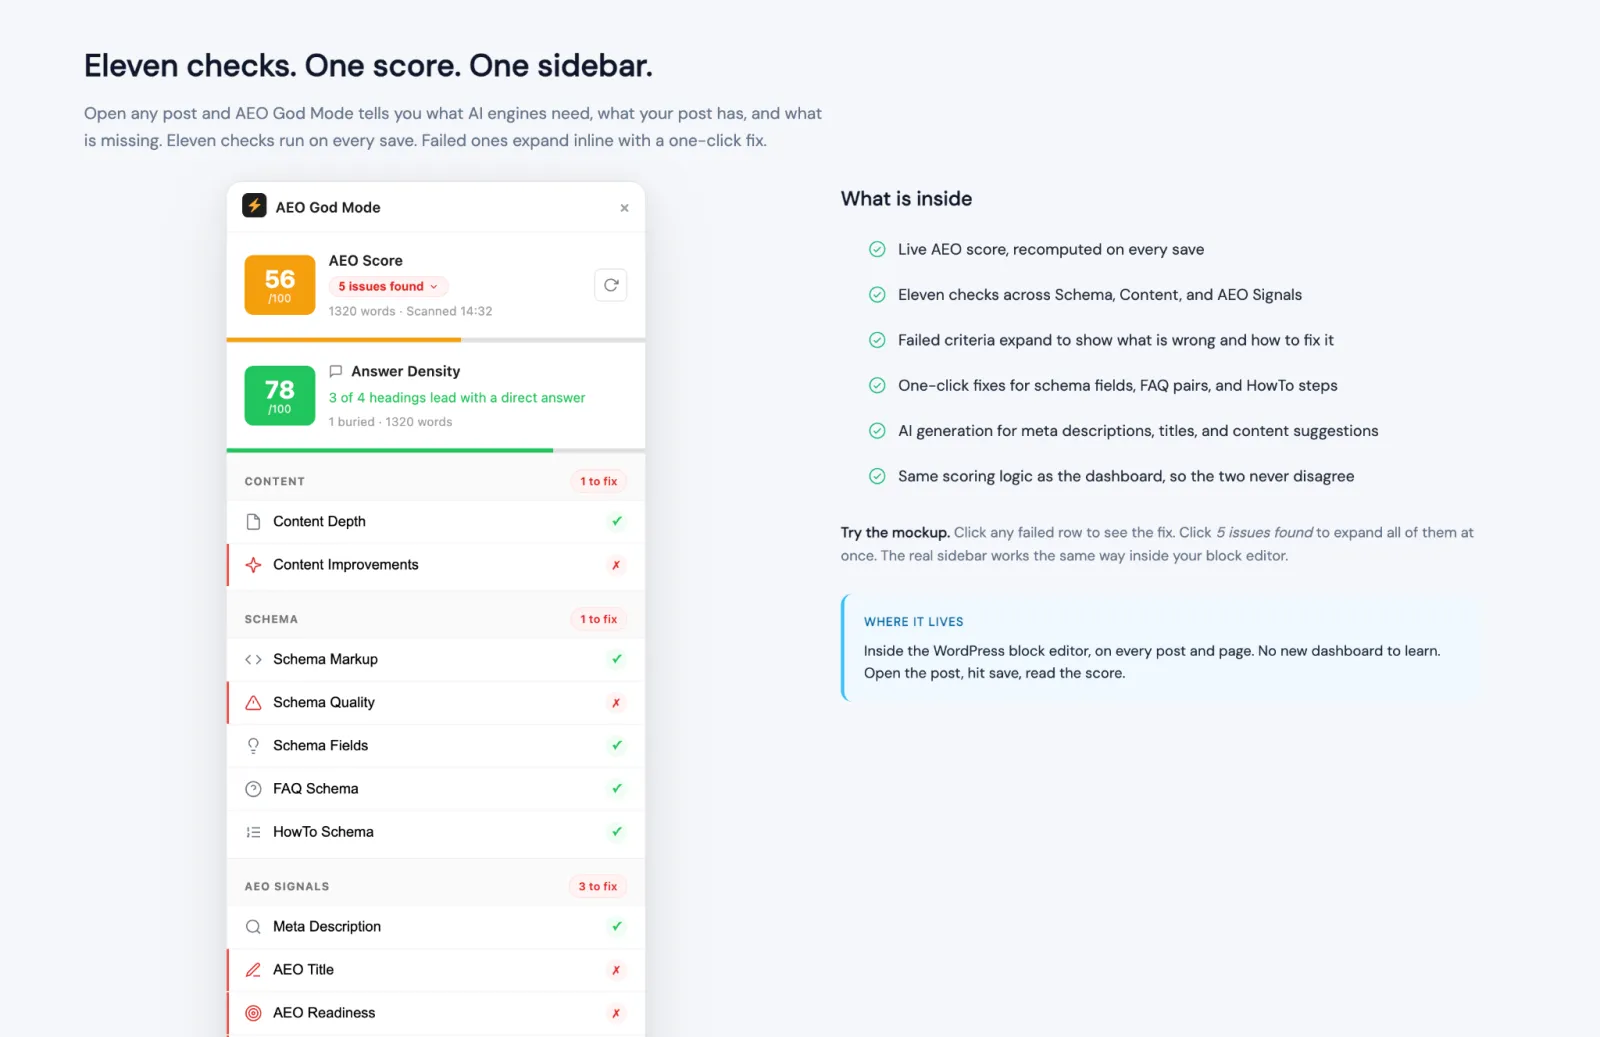Click the Content Depth document icon

click(253, 521)
